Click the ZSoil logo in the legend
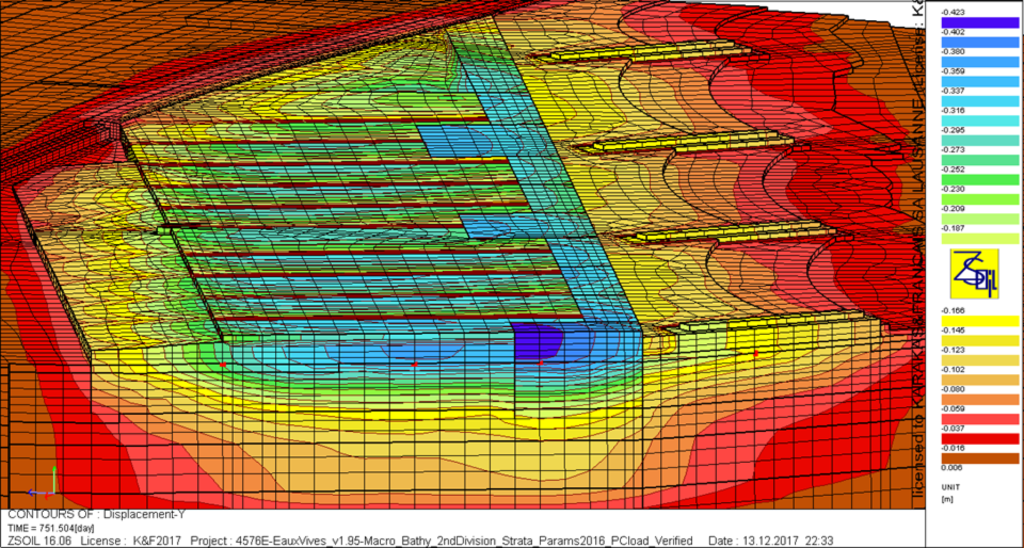The width and height of the screenshot is (1024, 548). point(975,274)
